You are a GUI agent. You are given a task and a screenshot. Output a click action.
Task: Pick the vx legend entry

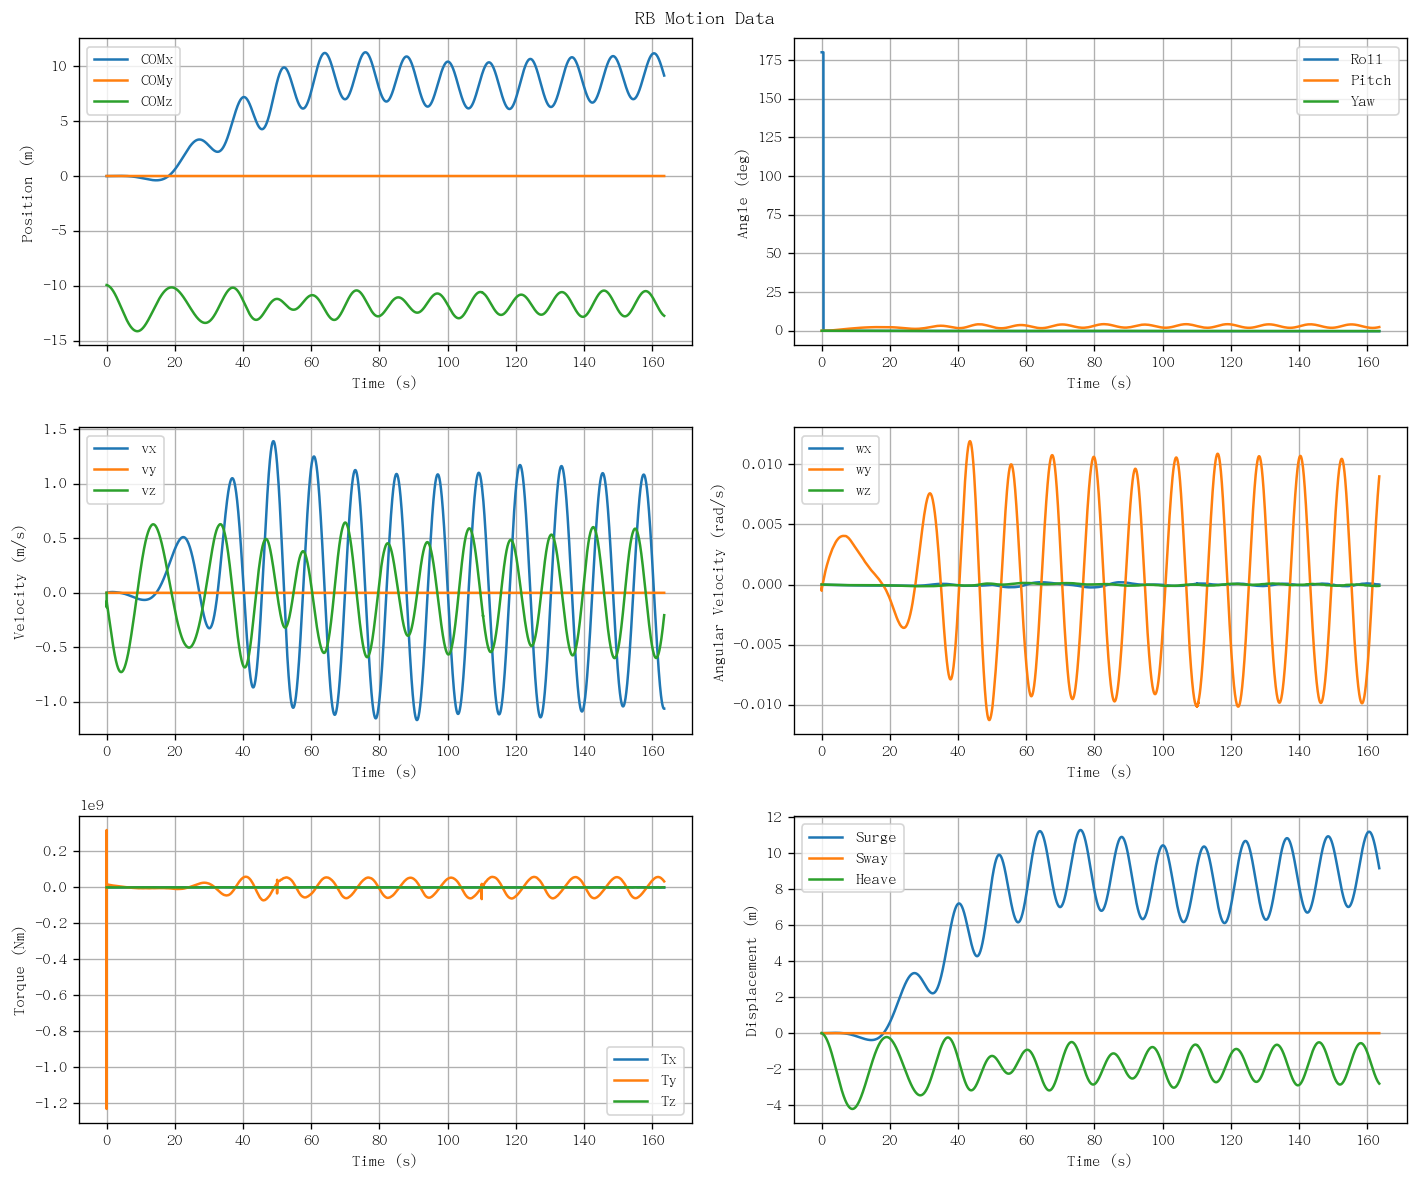pos(126,448)
